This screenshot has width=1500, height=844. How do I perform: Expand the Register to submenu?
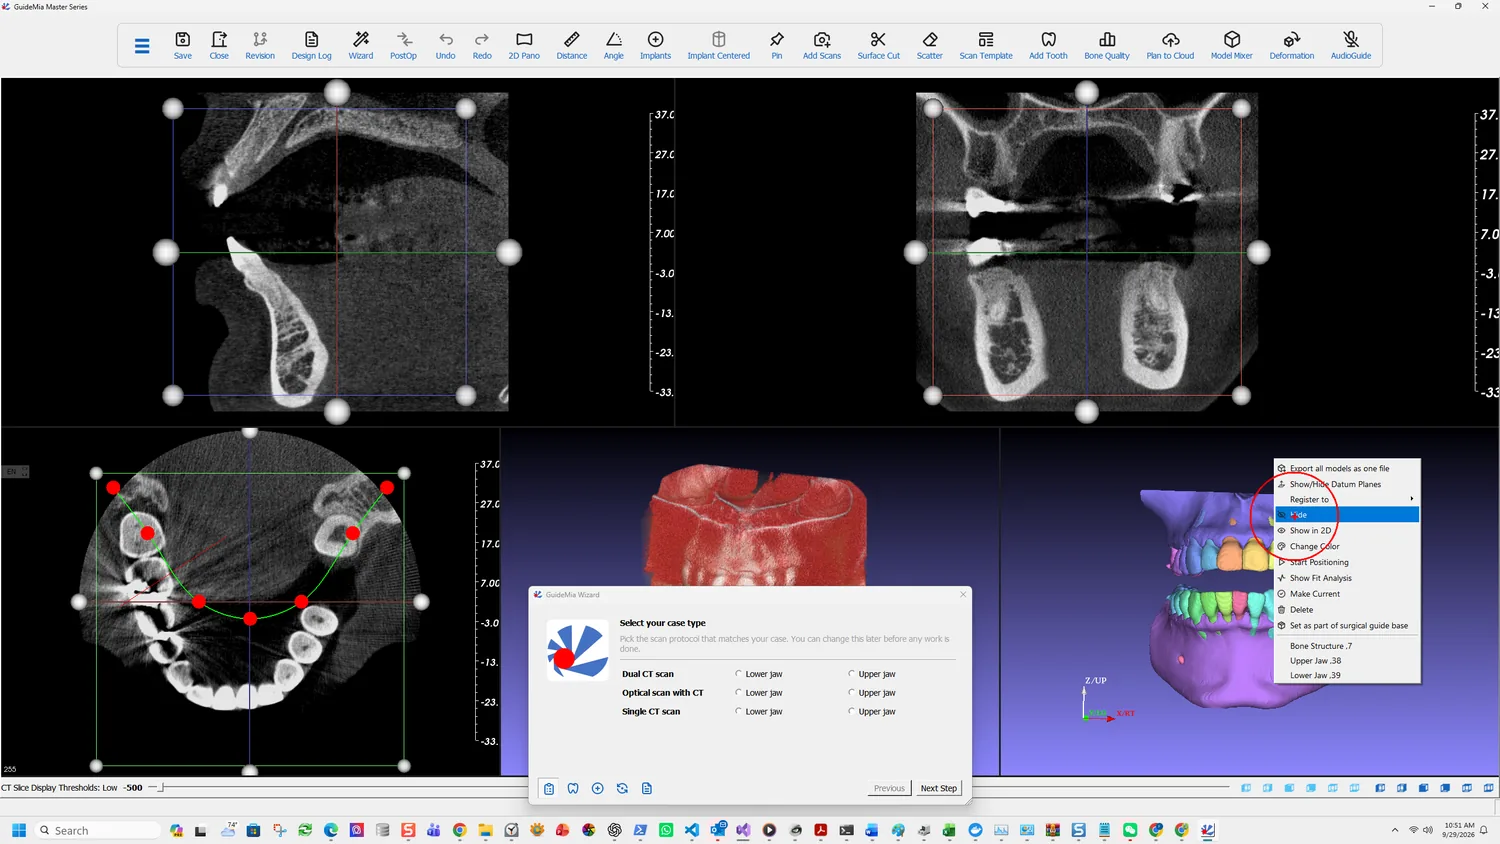pos(1347,499)
